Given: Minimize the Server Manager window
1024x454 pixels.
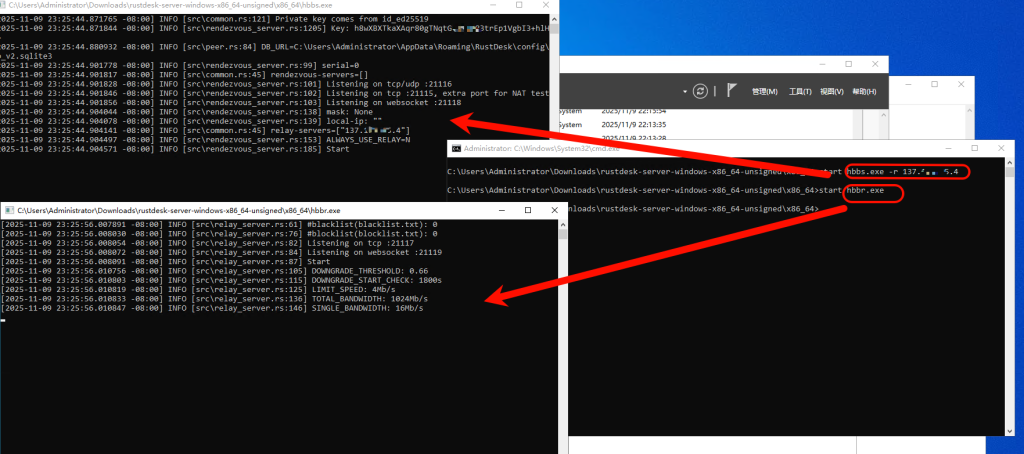Looking at the screenshot, I should coord(824,64).
